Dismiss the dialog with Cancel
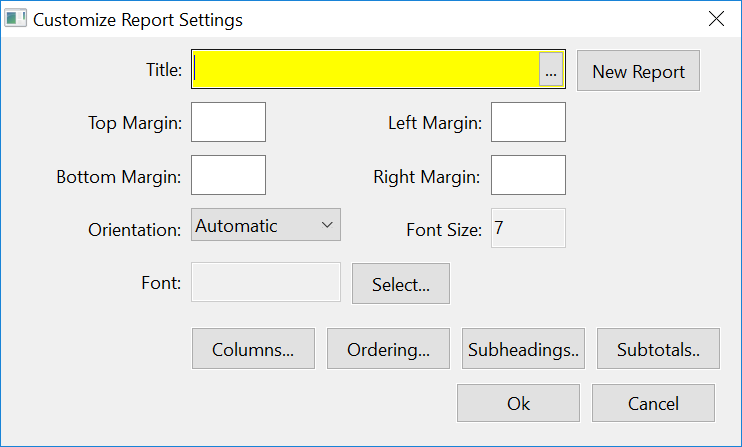 (x=653, y=404)
